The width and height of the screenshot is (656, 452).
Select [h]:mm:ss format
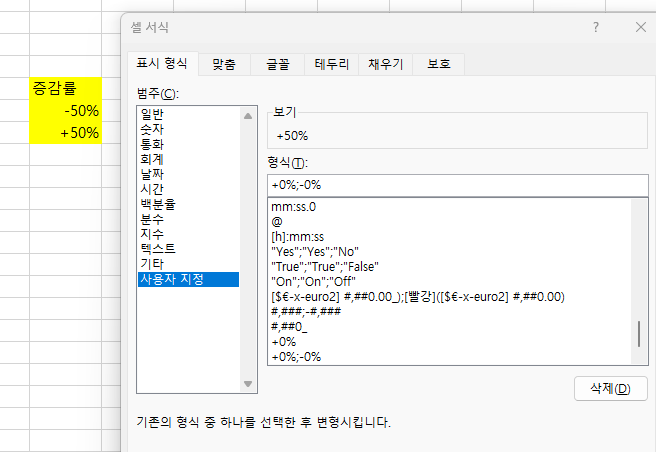point(450,237)
